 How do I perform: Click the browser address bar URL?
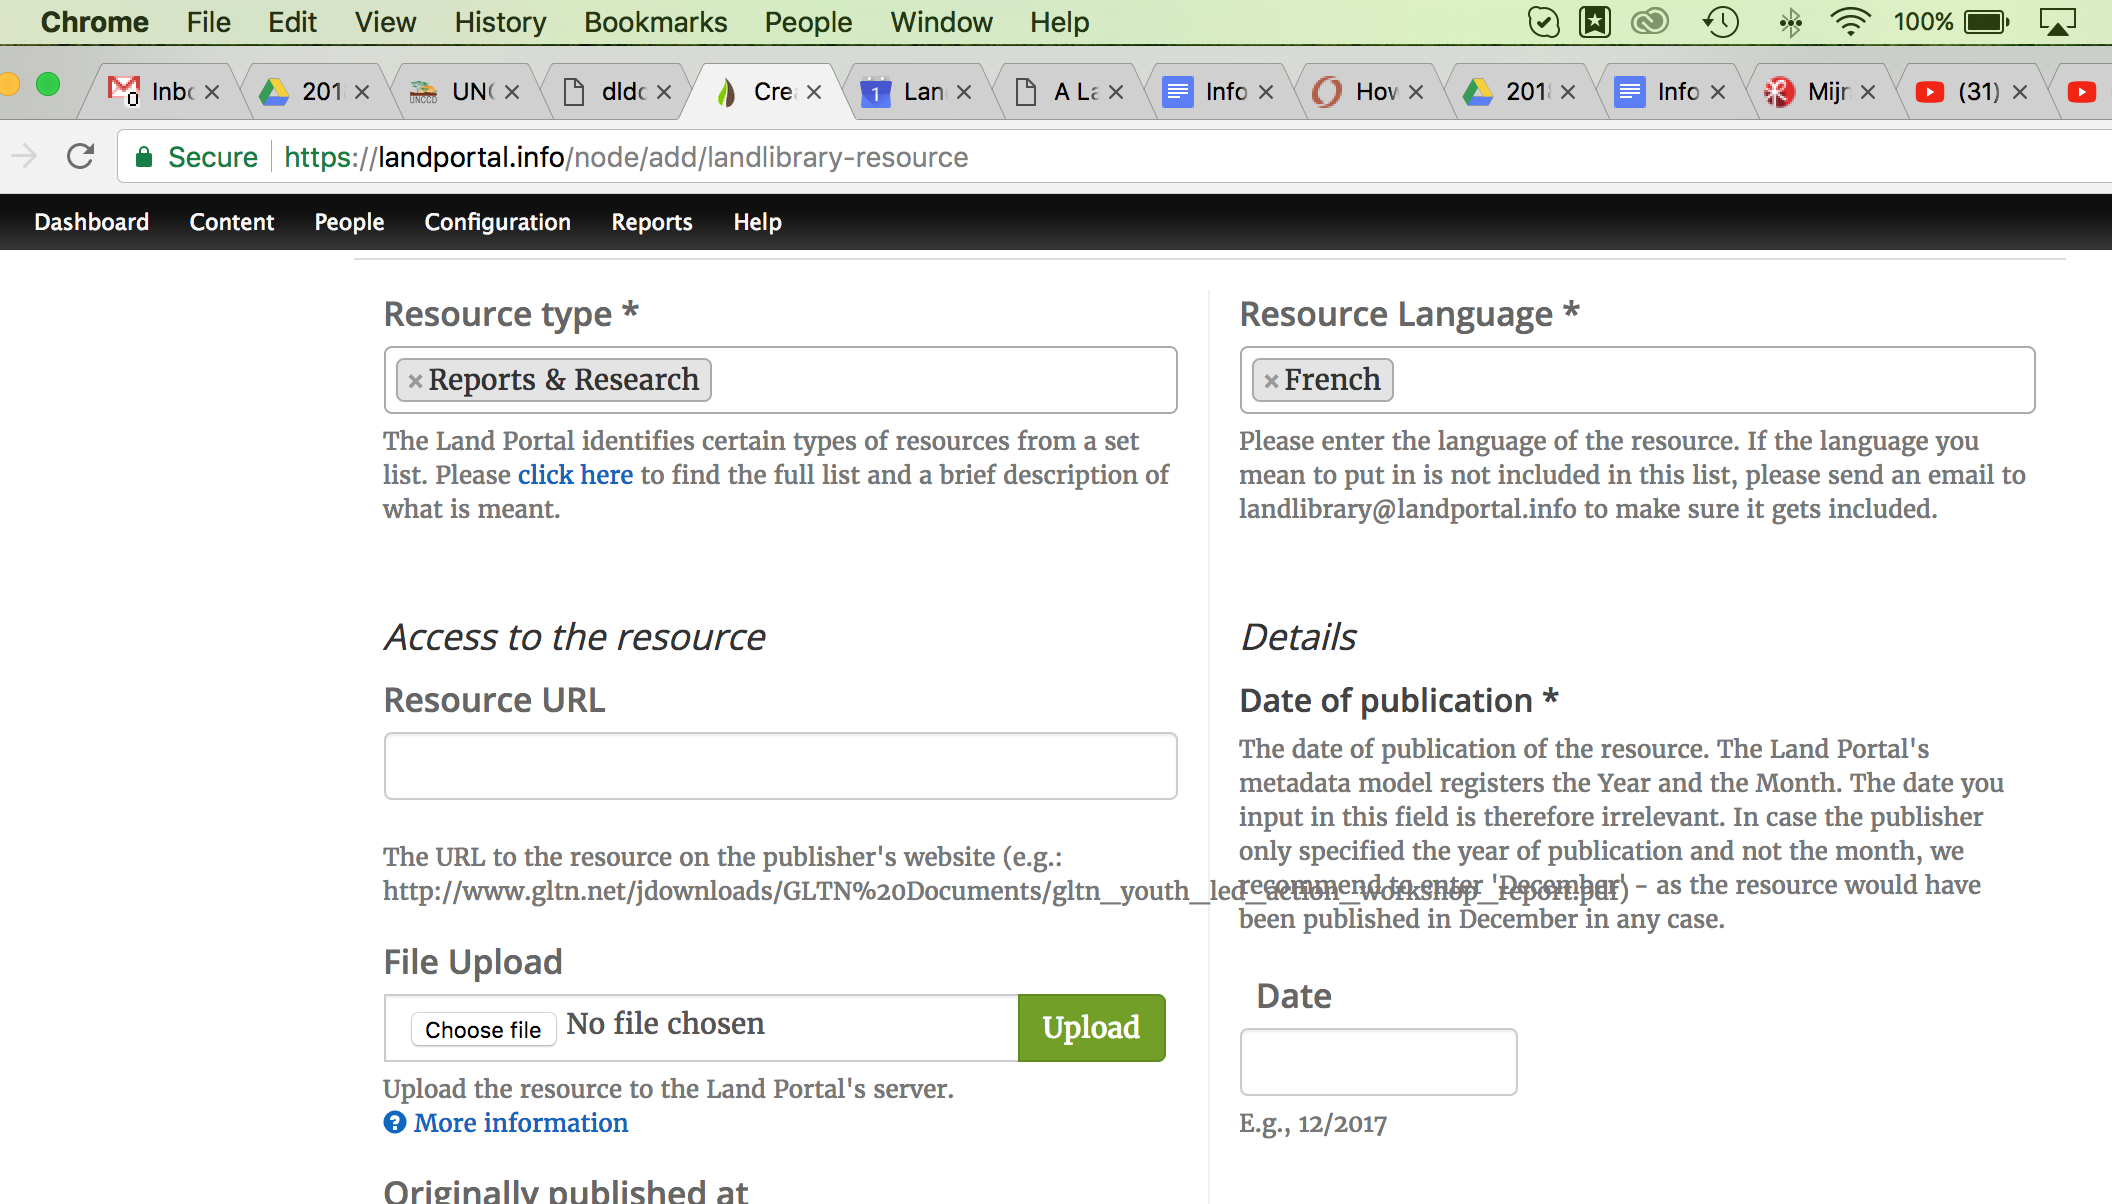[626, 157]
